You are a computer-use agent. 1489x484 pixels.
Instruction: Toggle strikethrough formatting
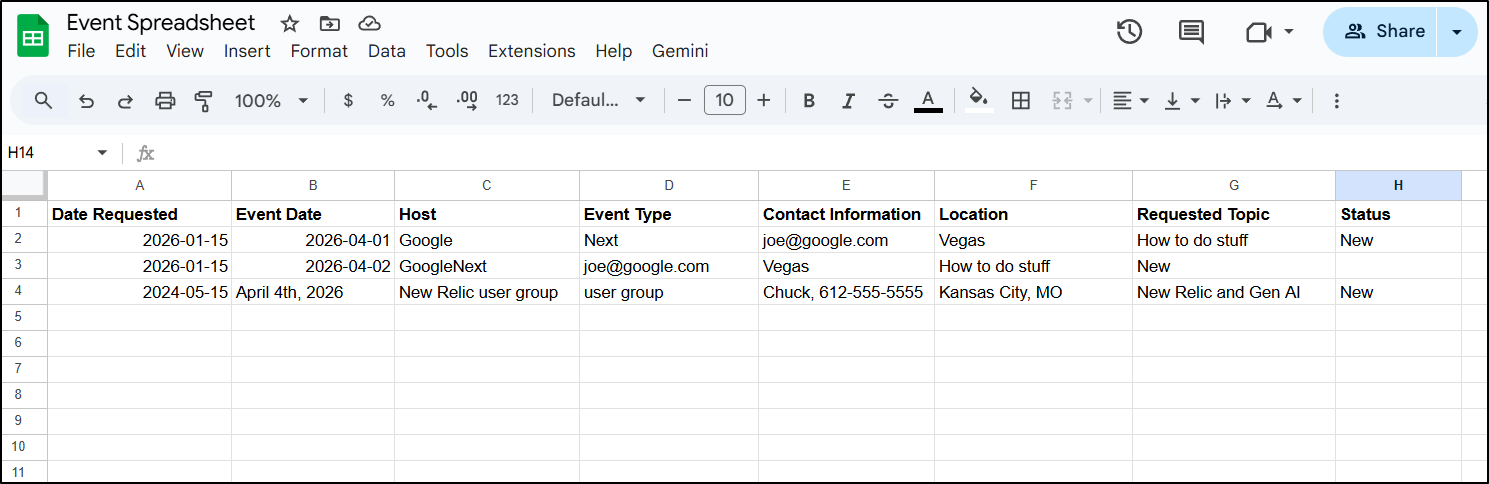pos(888,101)
